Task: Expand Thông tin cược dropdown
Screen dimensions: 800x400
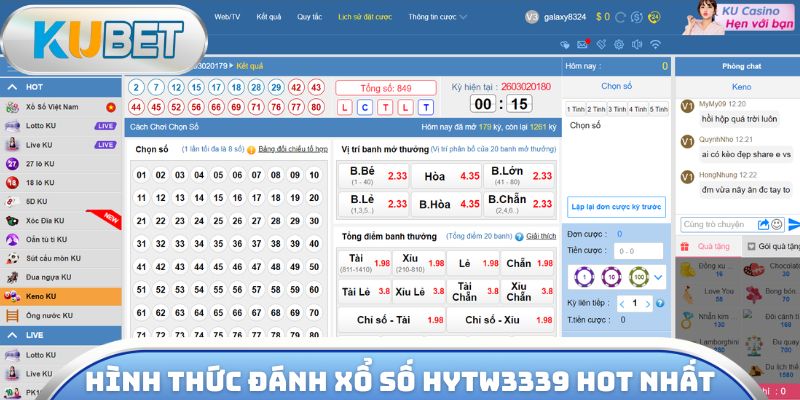Action: pyautogui.click(x=437, y=17)
